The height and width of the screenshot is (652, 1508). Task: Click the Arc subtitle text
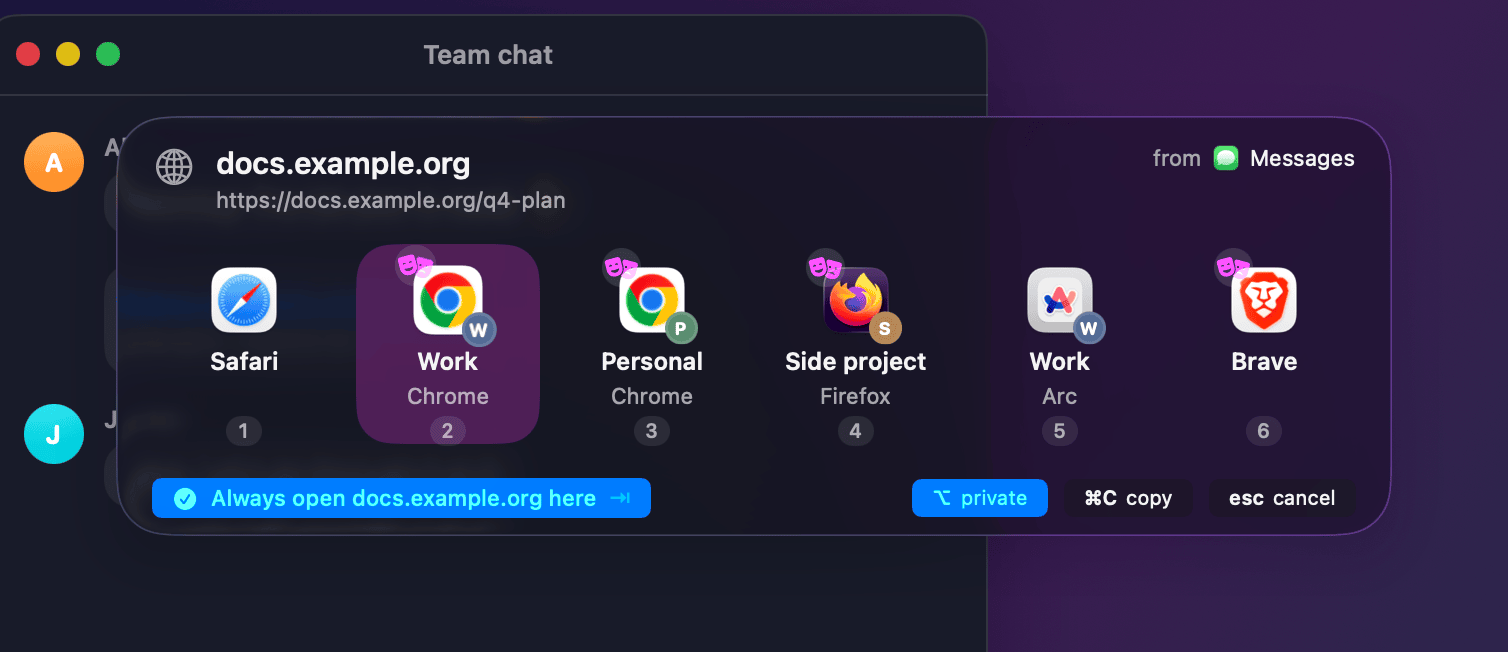coord(1060,396)
